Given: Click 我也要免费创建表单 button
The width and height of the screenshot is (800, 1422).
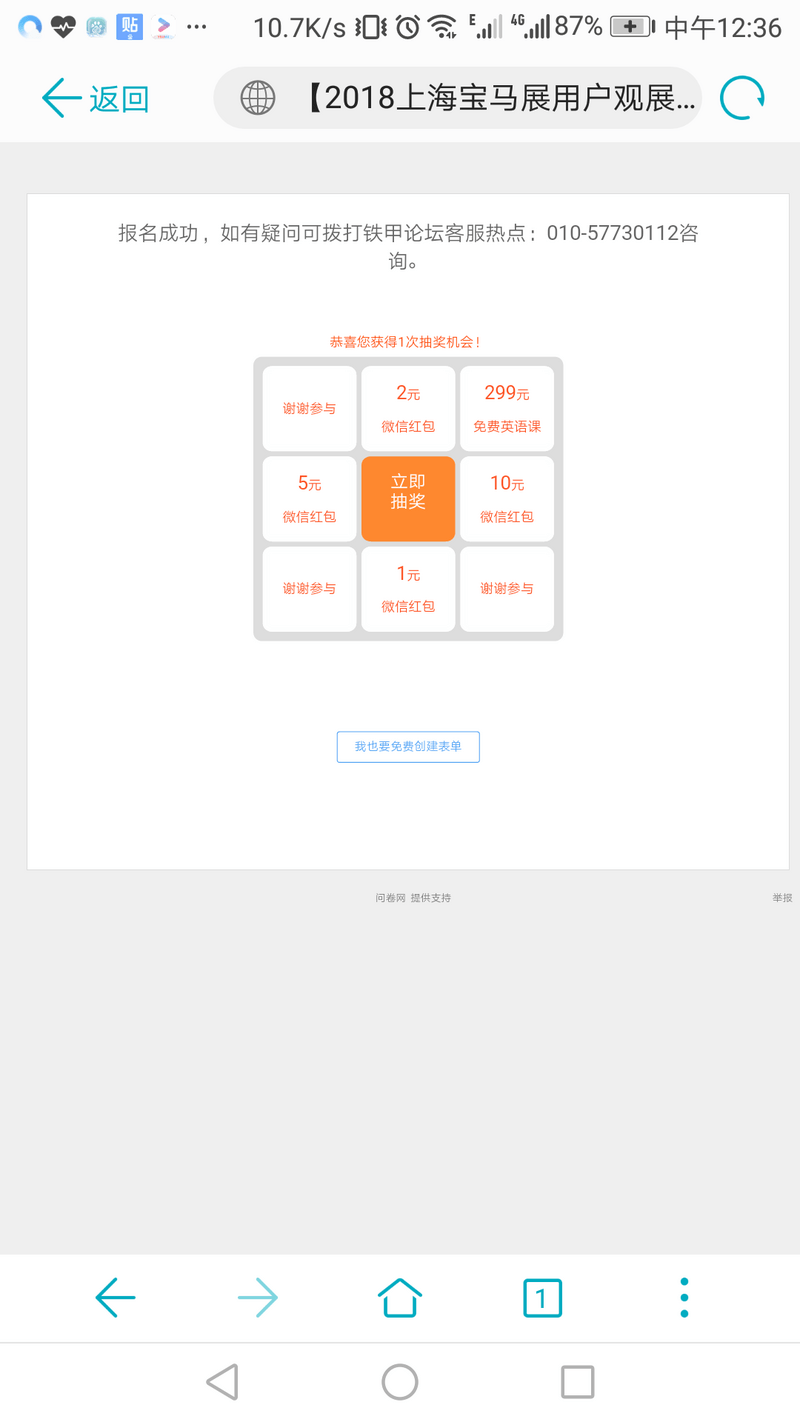Looking at the screenshot, I should [408, 747].
